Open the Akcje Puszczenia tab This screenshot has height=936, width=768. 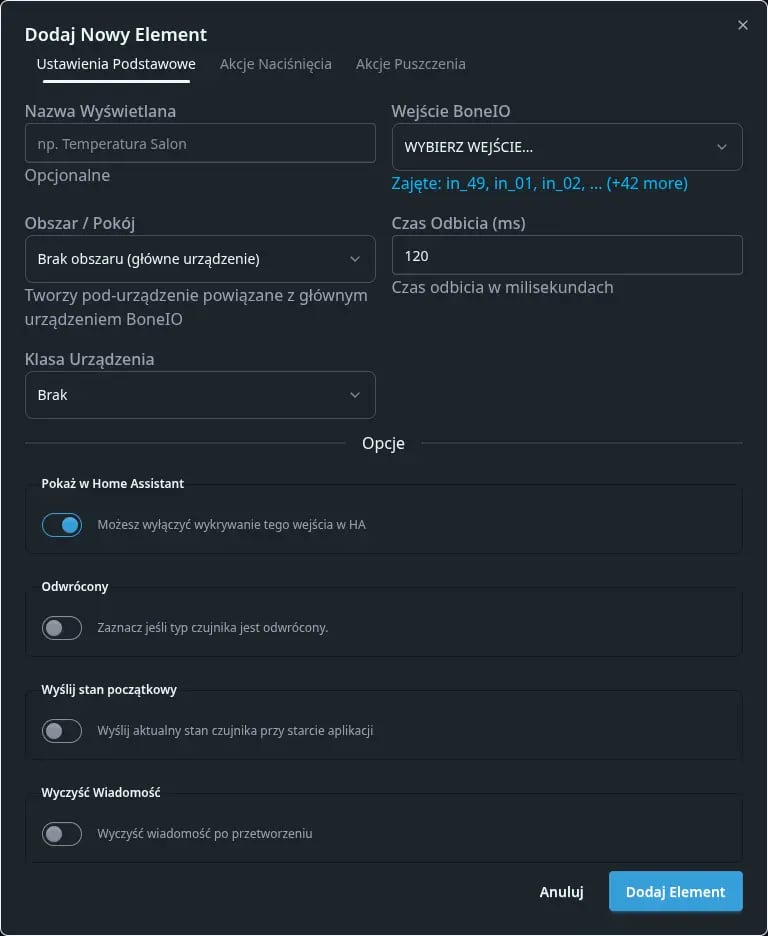coord(410,64)
